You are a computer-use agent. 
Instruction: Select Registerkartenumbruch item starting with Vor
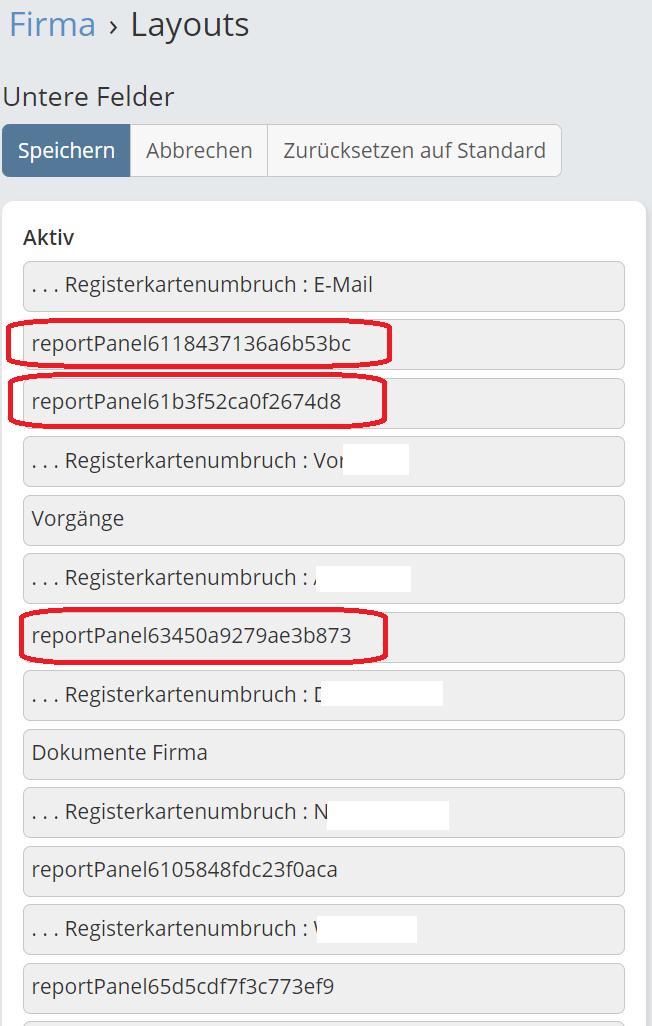(x=323, y=462)
